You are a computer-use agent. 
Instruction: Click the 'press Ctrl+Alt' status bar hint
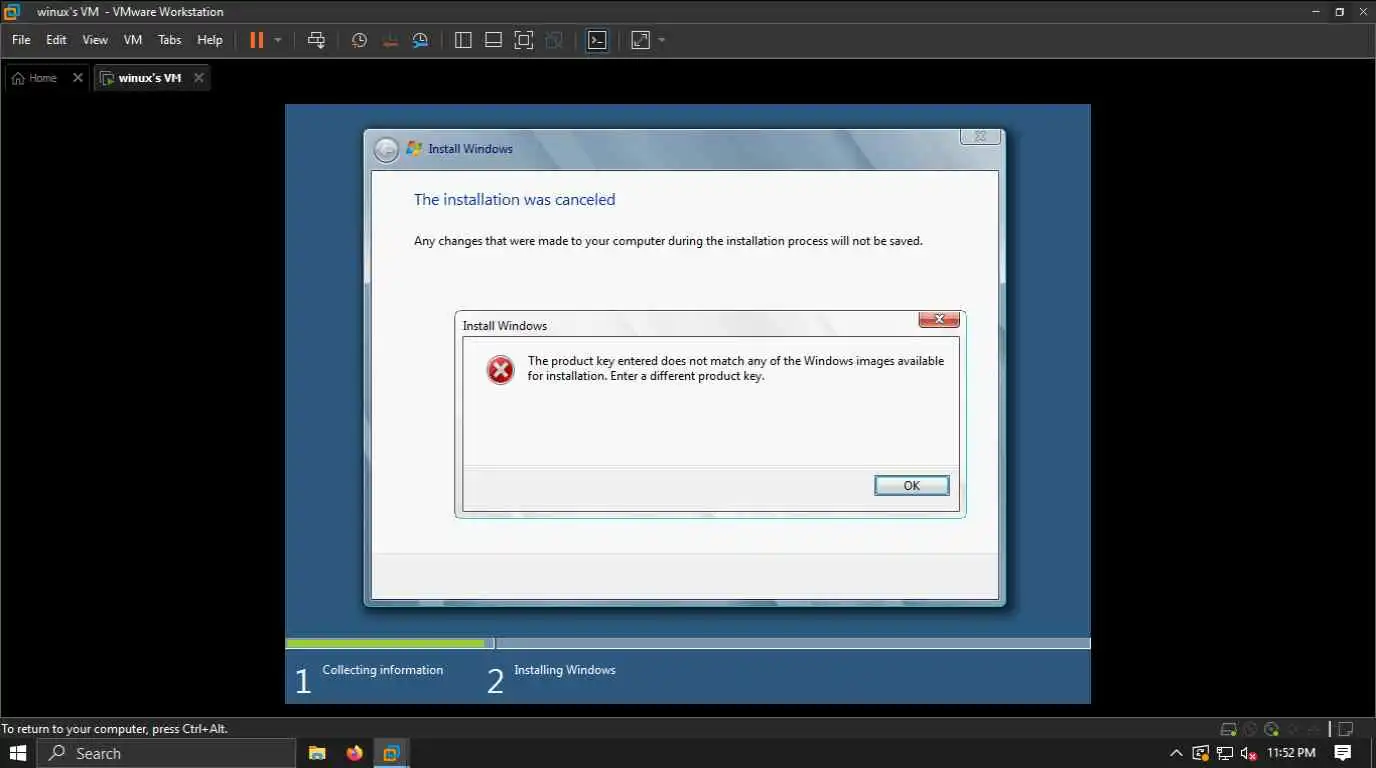coord(114,729)
